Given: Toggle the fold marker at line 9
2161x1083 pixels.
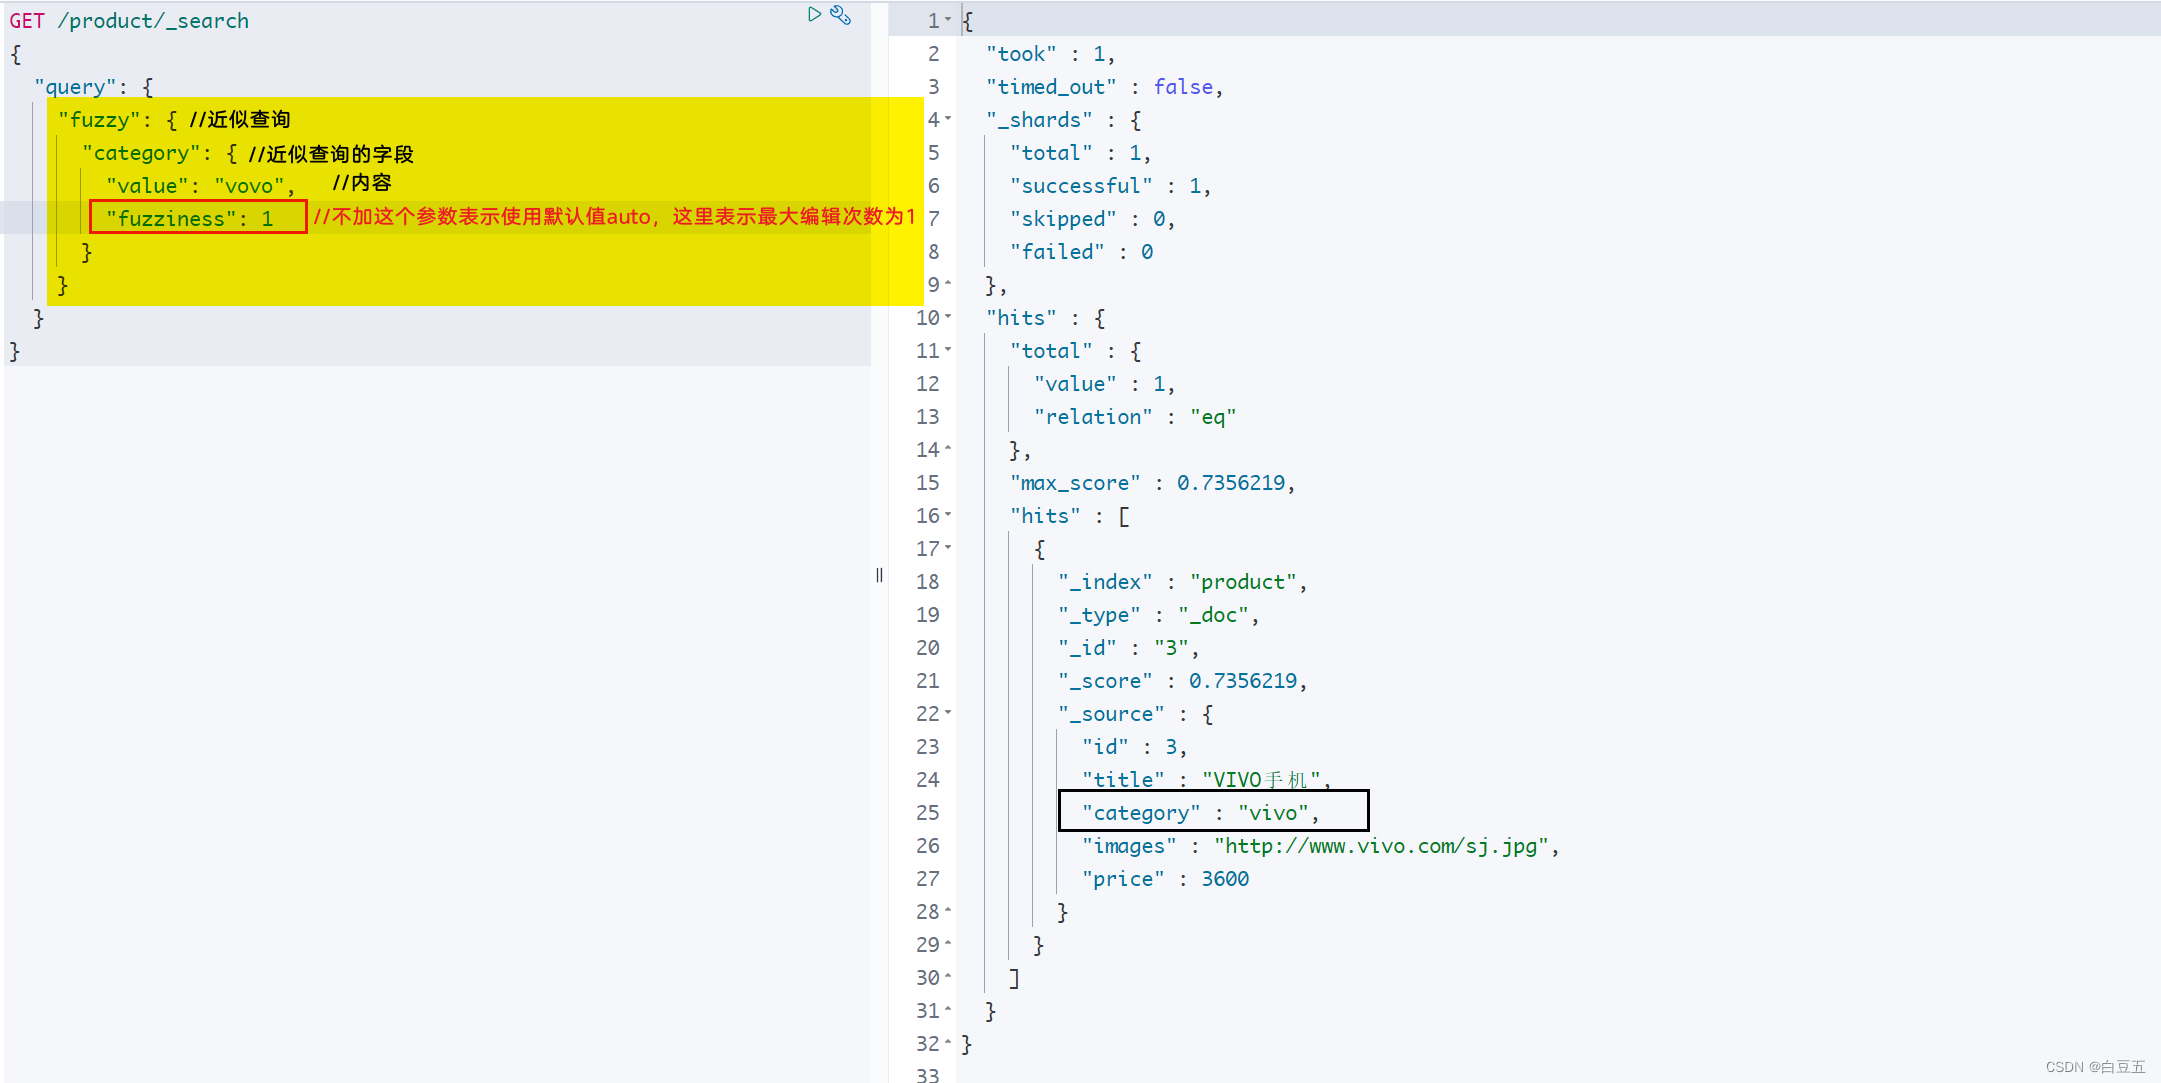Looking at the screenshot, I should [x=948, y=284].
